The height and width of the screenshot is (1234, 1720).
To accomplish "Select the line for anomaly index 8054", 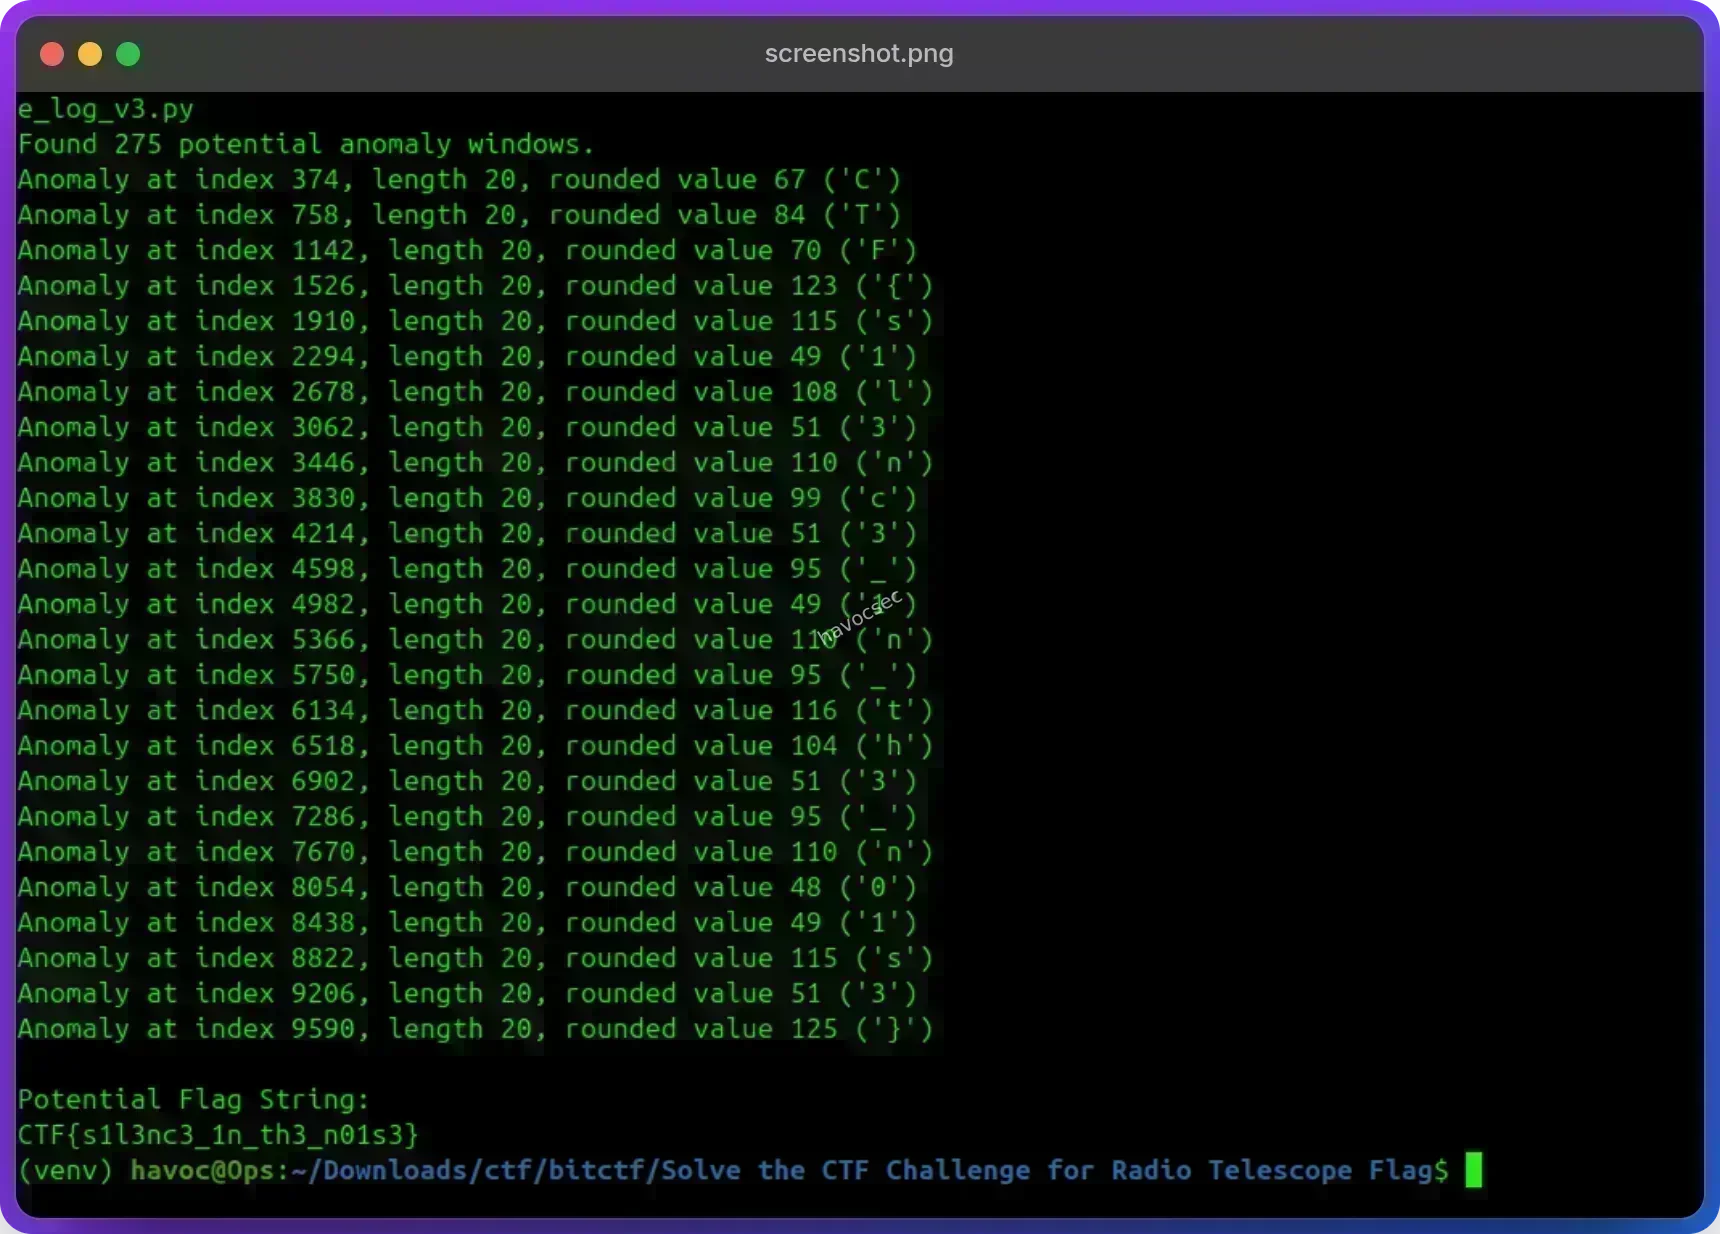I will [x=468, y=888].
